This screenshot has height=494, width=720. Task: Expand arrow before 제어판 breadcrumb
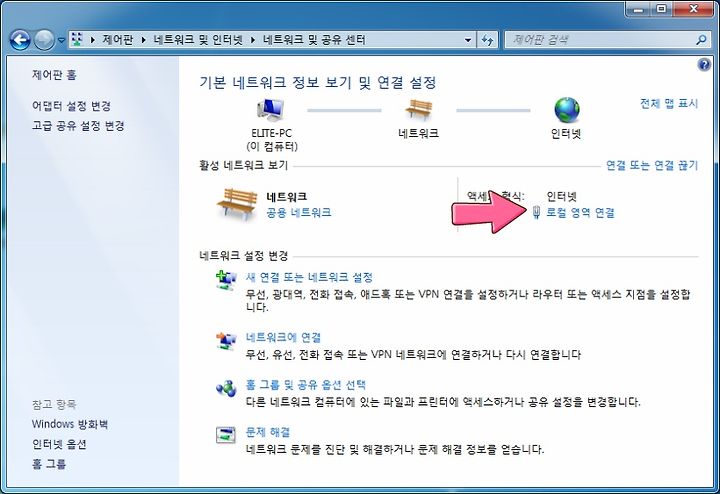point(92,40)
